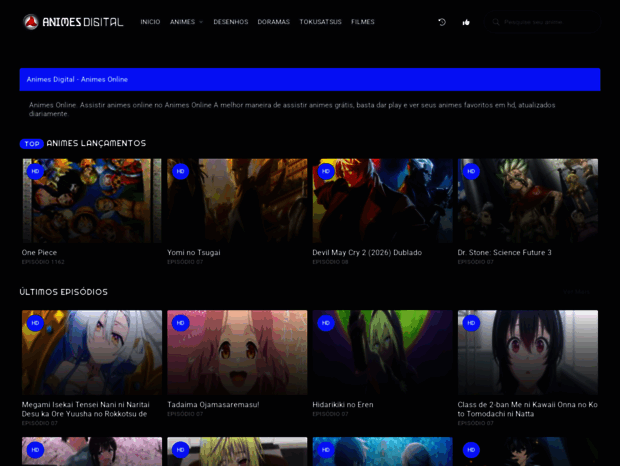The height and width of the screenshot is (466, 620).
Task: Open the watch history icon
Action: 442,22
